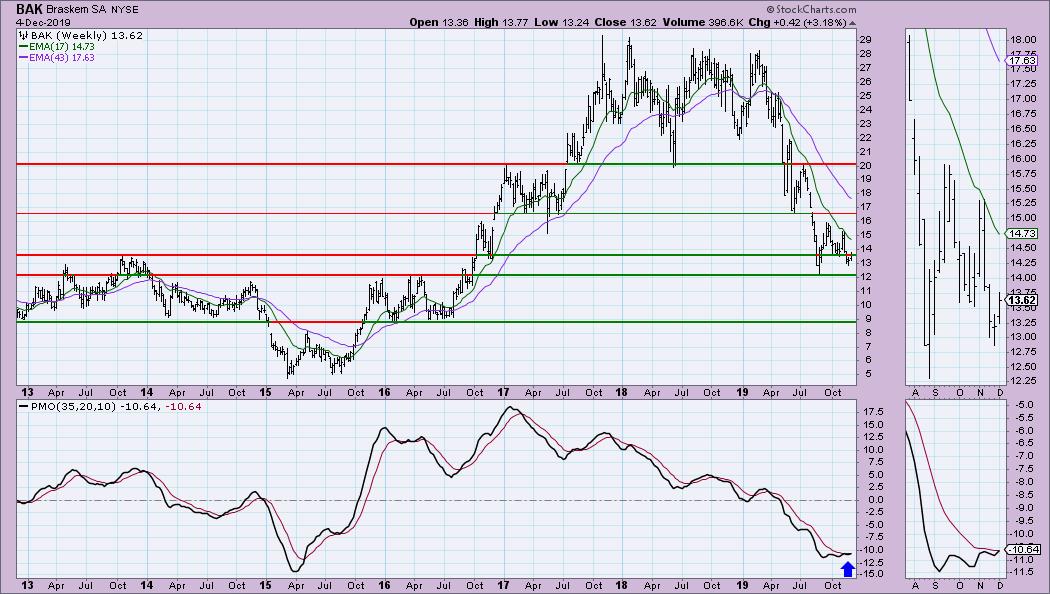Click the High 13.77 value in header
This screenshot has height=594, width=1050.
coord(502,22)
